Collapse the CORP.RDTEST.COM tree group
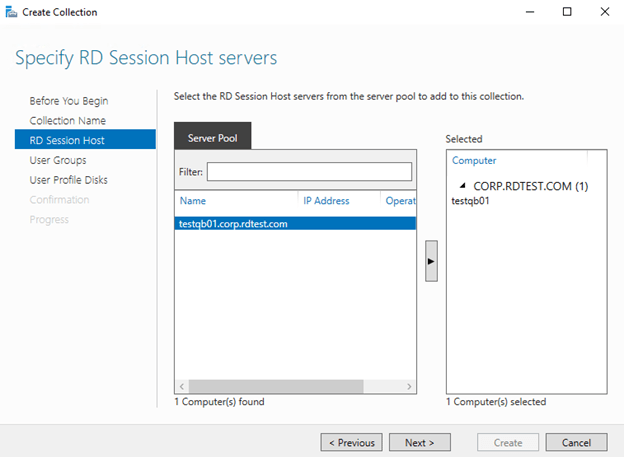The height and width of the screenshot is (457, 624). point(463,186)
